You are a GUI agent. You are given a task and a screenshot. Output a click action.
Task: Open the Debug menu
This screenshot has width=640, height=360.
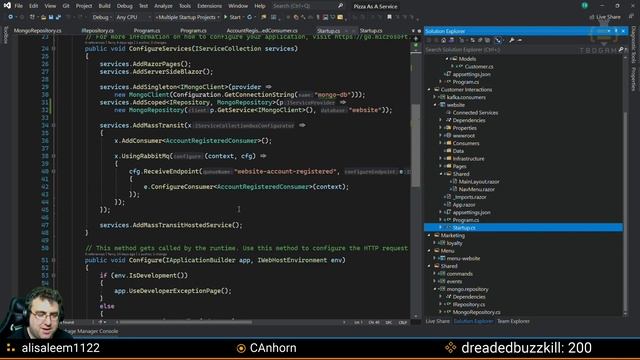click(x=124, y=6)
